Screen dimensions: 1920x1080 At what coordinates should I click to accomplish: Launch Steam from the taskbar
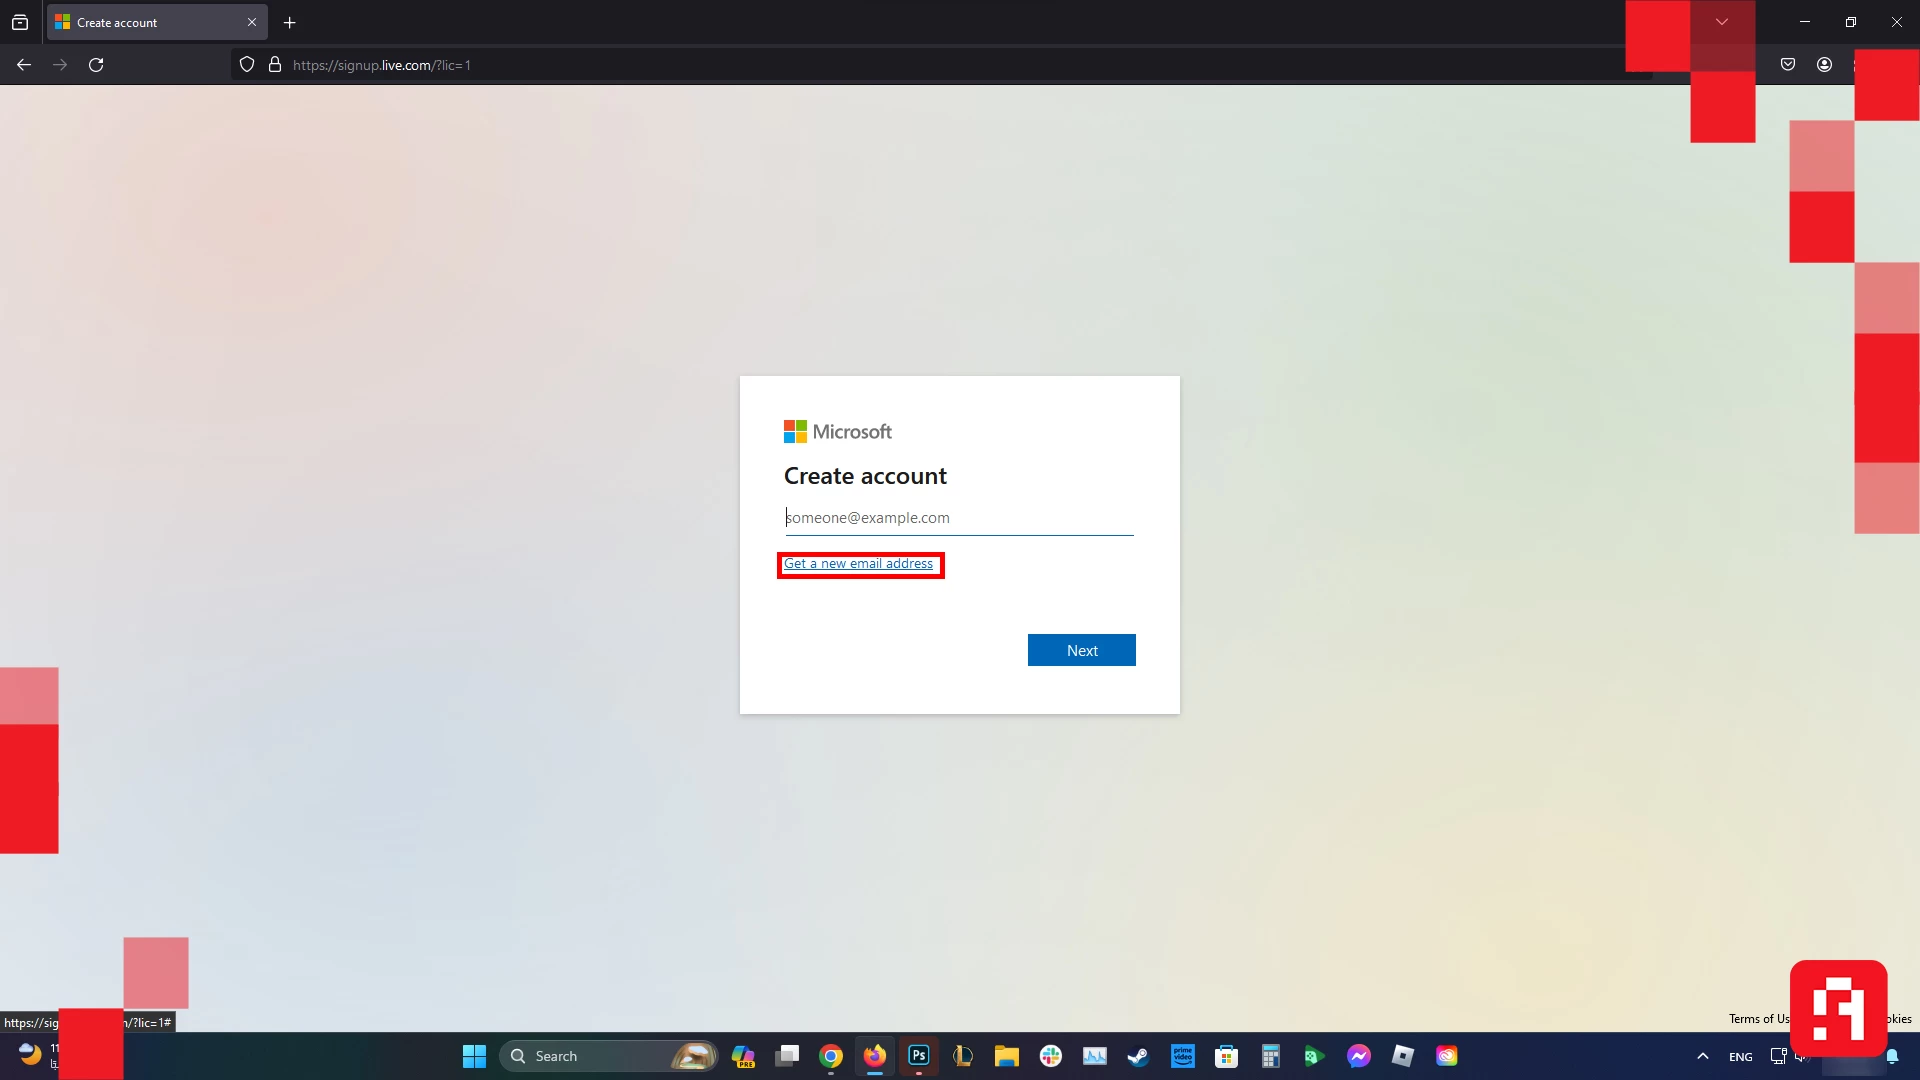1139,1056
